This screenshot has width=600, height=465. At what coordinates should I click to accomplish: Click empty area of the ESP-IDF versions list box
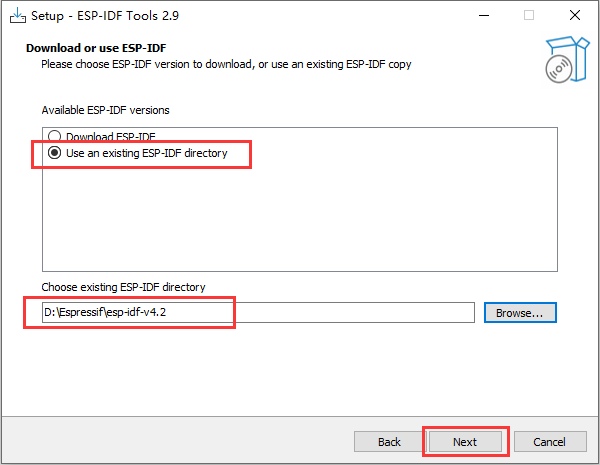coord(300,218)
